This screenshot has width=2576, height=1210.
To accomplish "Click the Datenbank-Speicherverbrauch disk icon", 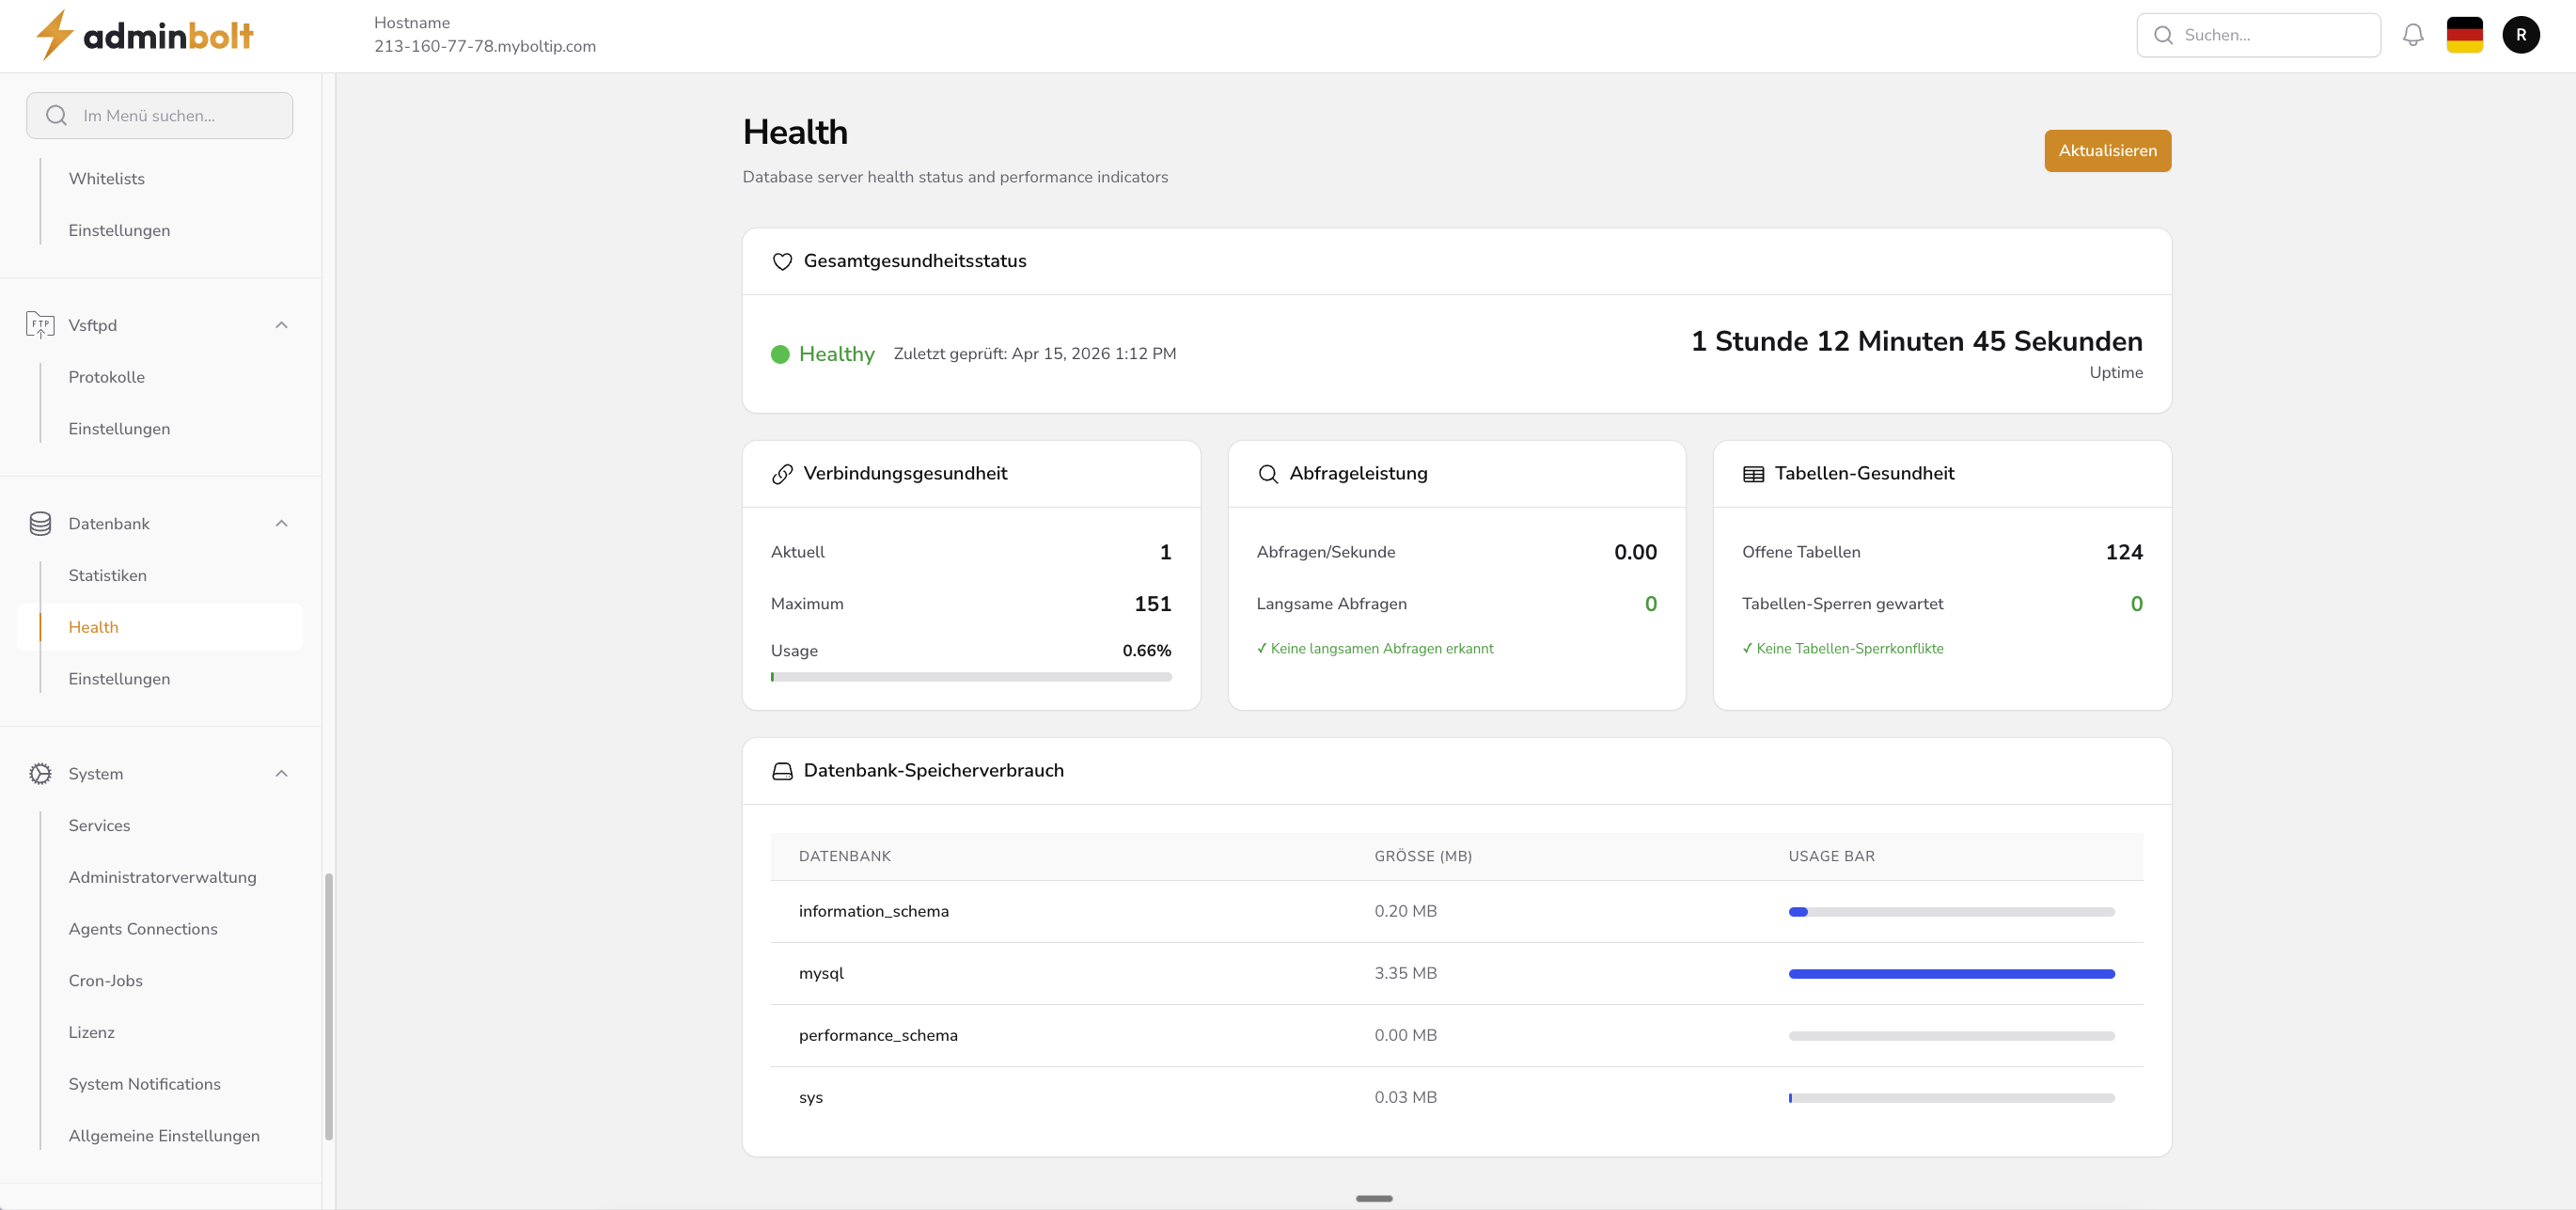I will pos(782,771).
